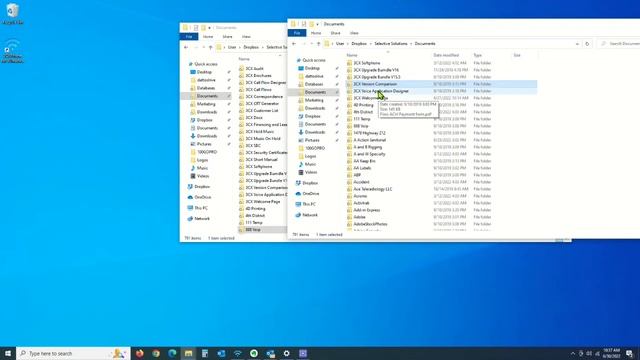Viewport: 640px width, 360px height.
Task: Click the Search Documents field
Action: [x=618, y=44]
